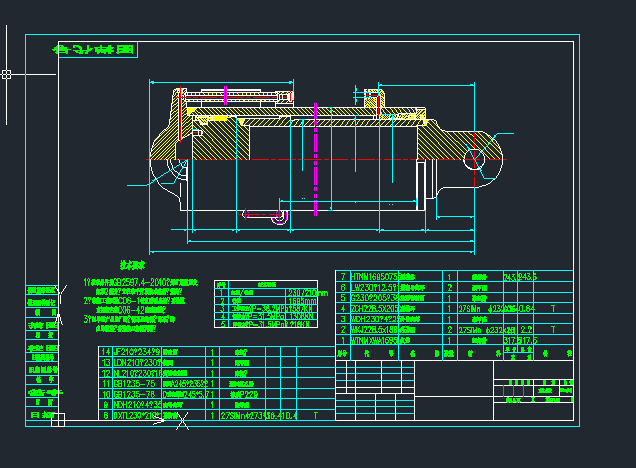The height and width of the screenshot is (468, 636).
Task: Click the crosshair cursor pickbox square
Action: coord(7,74)
